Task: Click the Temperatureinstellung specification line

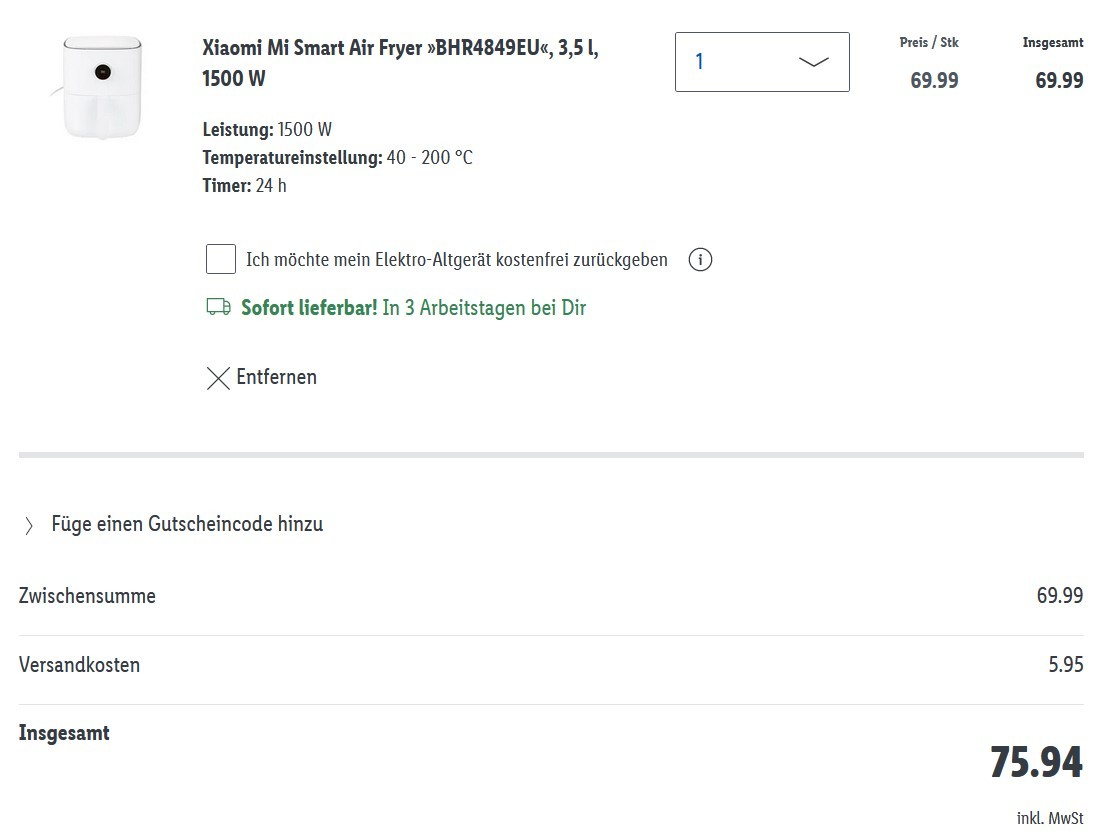Action: 337,157
